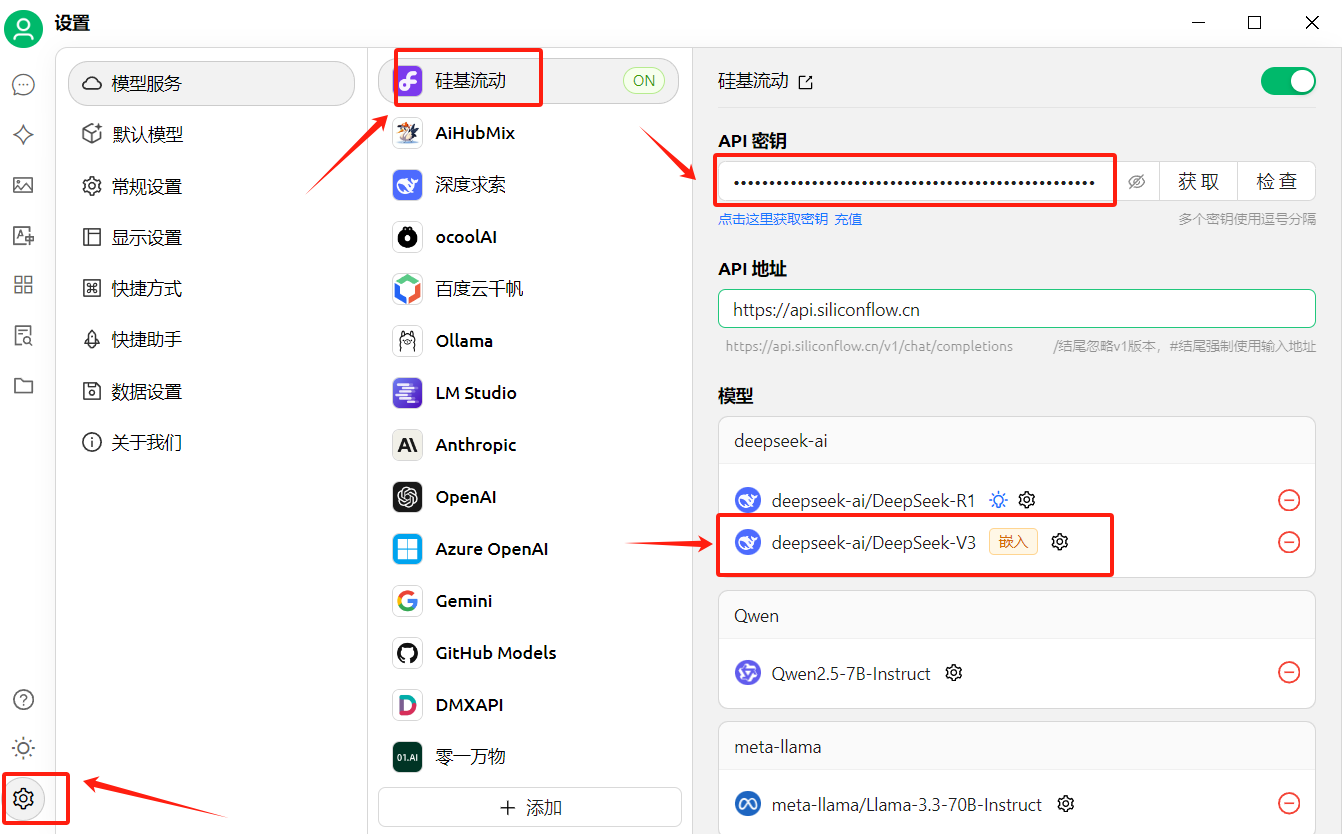Click the DeepSeek-R1 whale logo icon

pyautogui.click(x=748, y=500)
